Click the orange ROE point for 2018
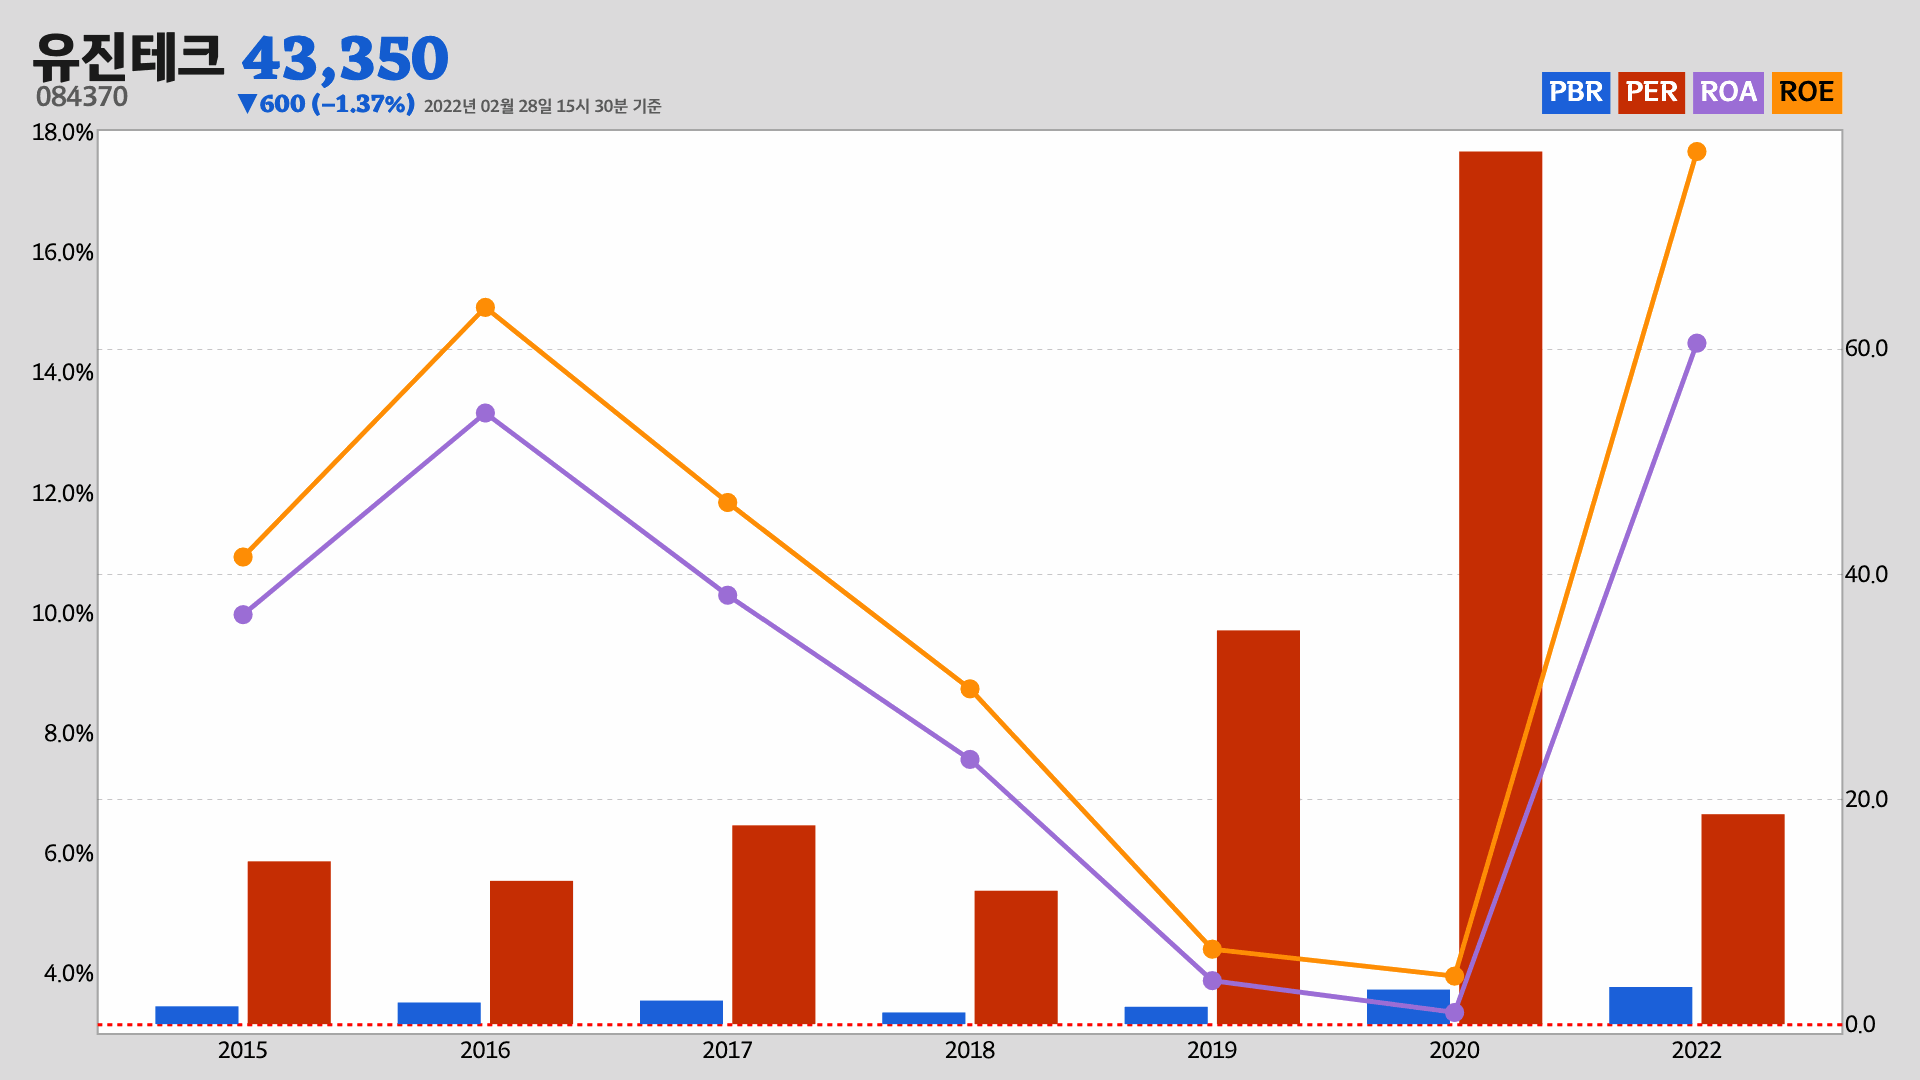 [970, 689]
